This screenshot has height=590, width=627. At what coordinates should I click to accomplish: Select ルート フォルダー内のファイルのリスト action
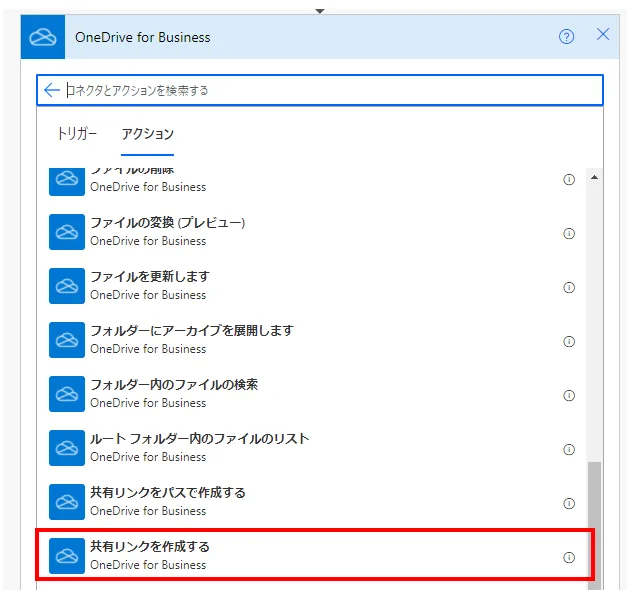point(199,439)
